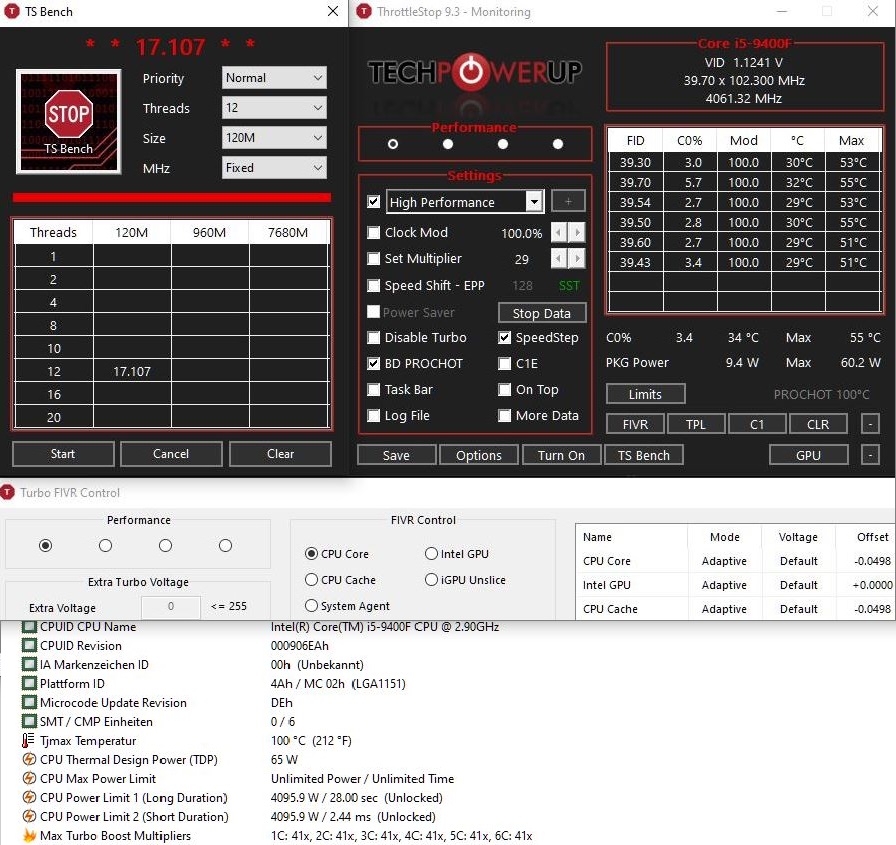The image size is (896, 845).
Task: Close the TS Bench window
Action: pos(333,11)
